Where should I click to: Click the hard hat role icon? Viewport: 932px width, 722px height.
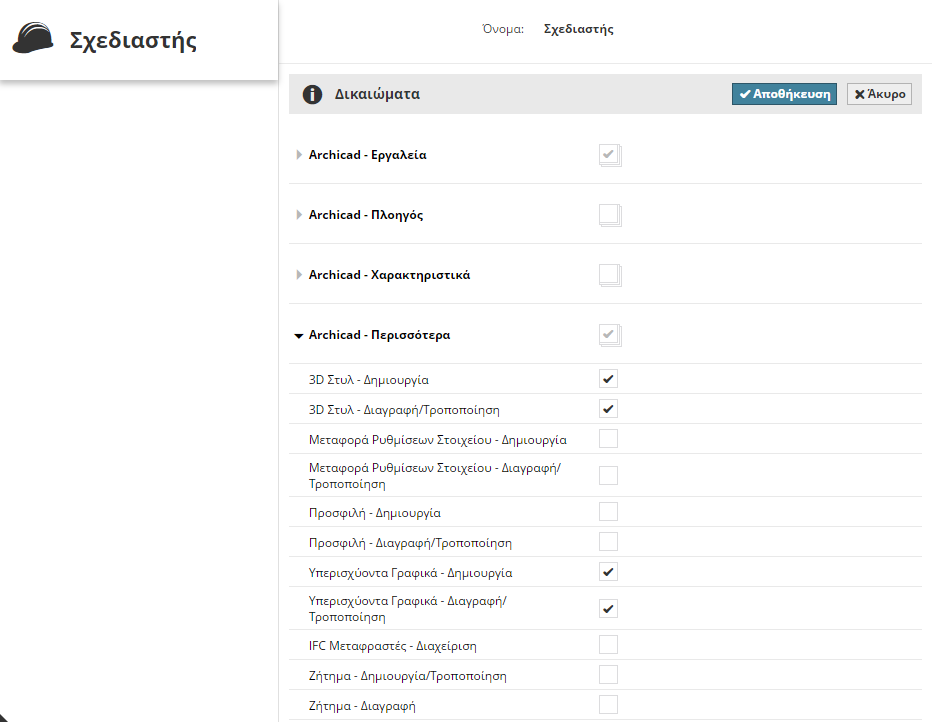coord(32,39)
